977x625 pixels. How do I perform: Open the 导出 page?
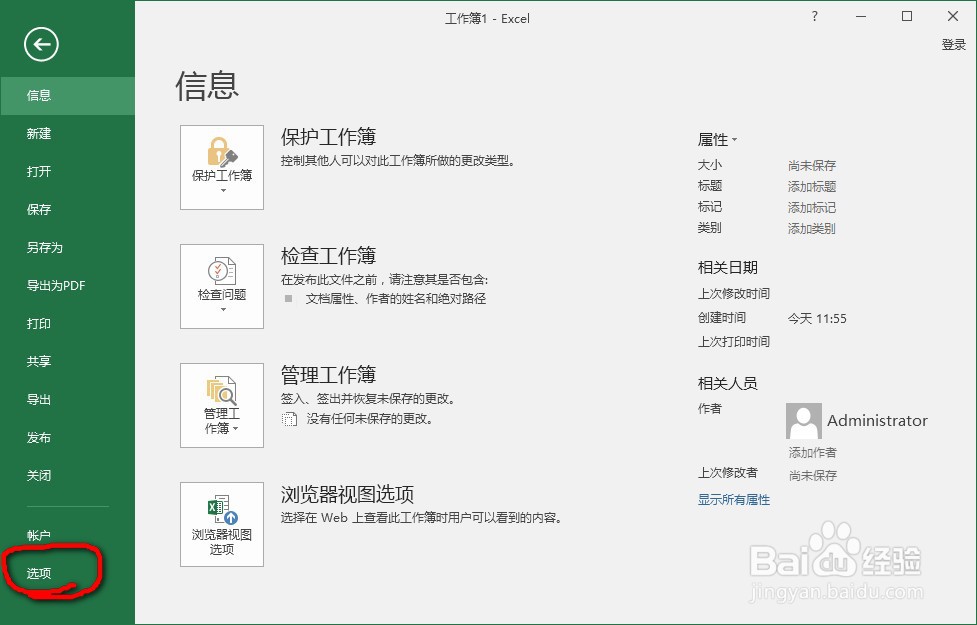tap(67, 399)
